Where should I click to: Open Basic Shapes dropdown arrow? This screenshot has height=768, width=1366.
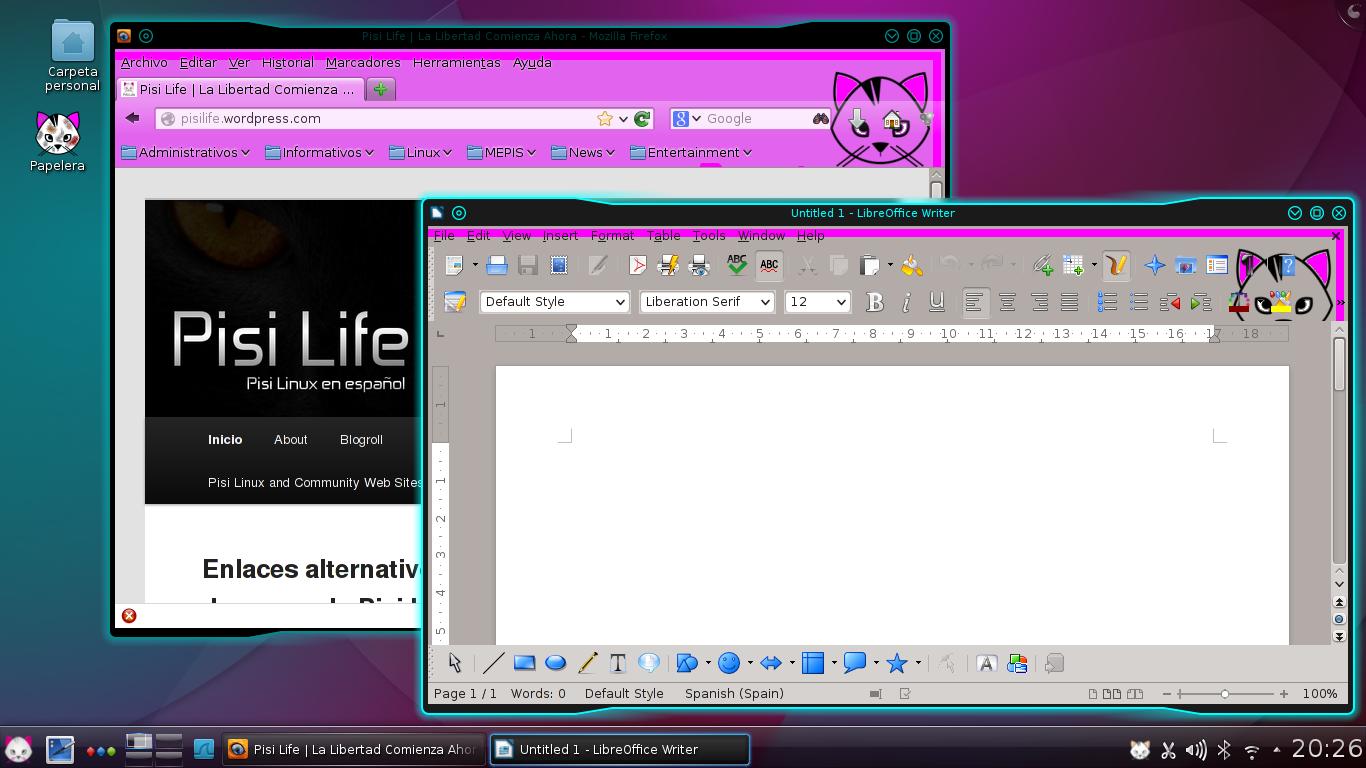tap(708, 663)
